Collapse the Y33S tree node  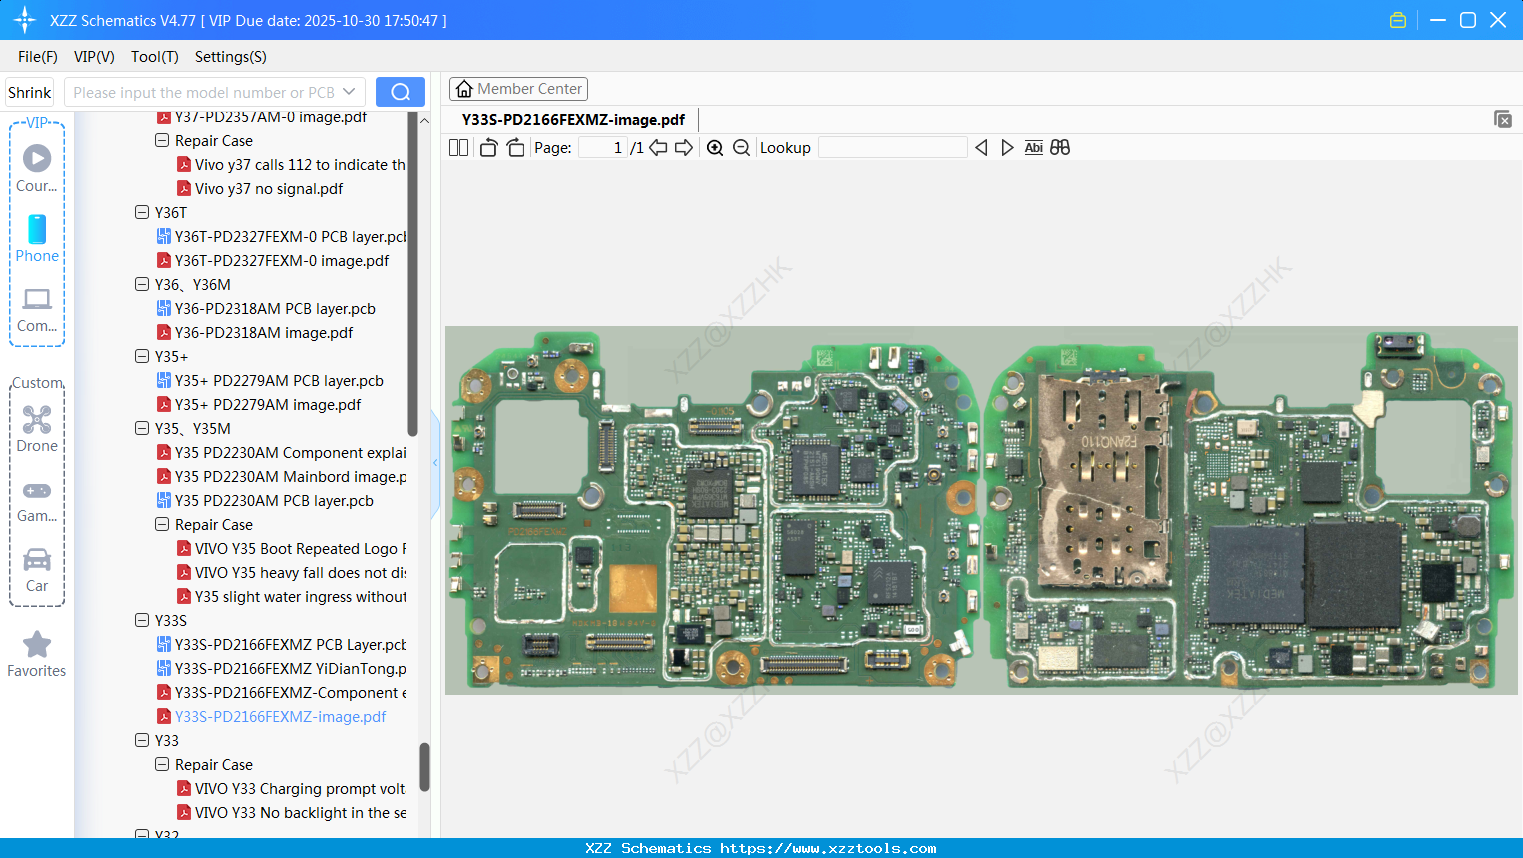click(142, 620)
